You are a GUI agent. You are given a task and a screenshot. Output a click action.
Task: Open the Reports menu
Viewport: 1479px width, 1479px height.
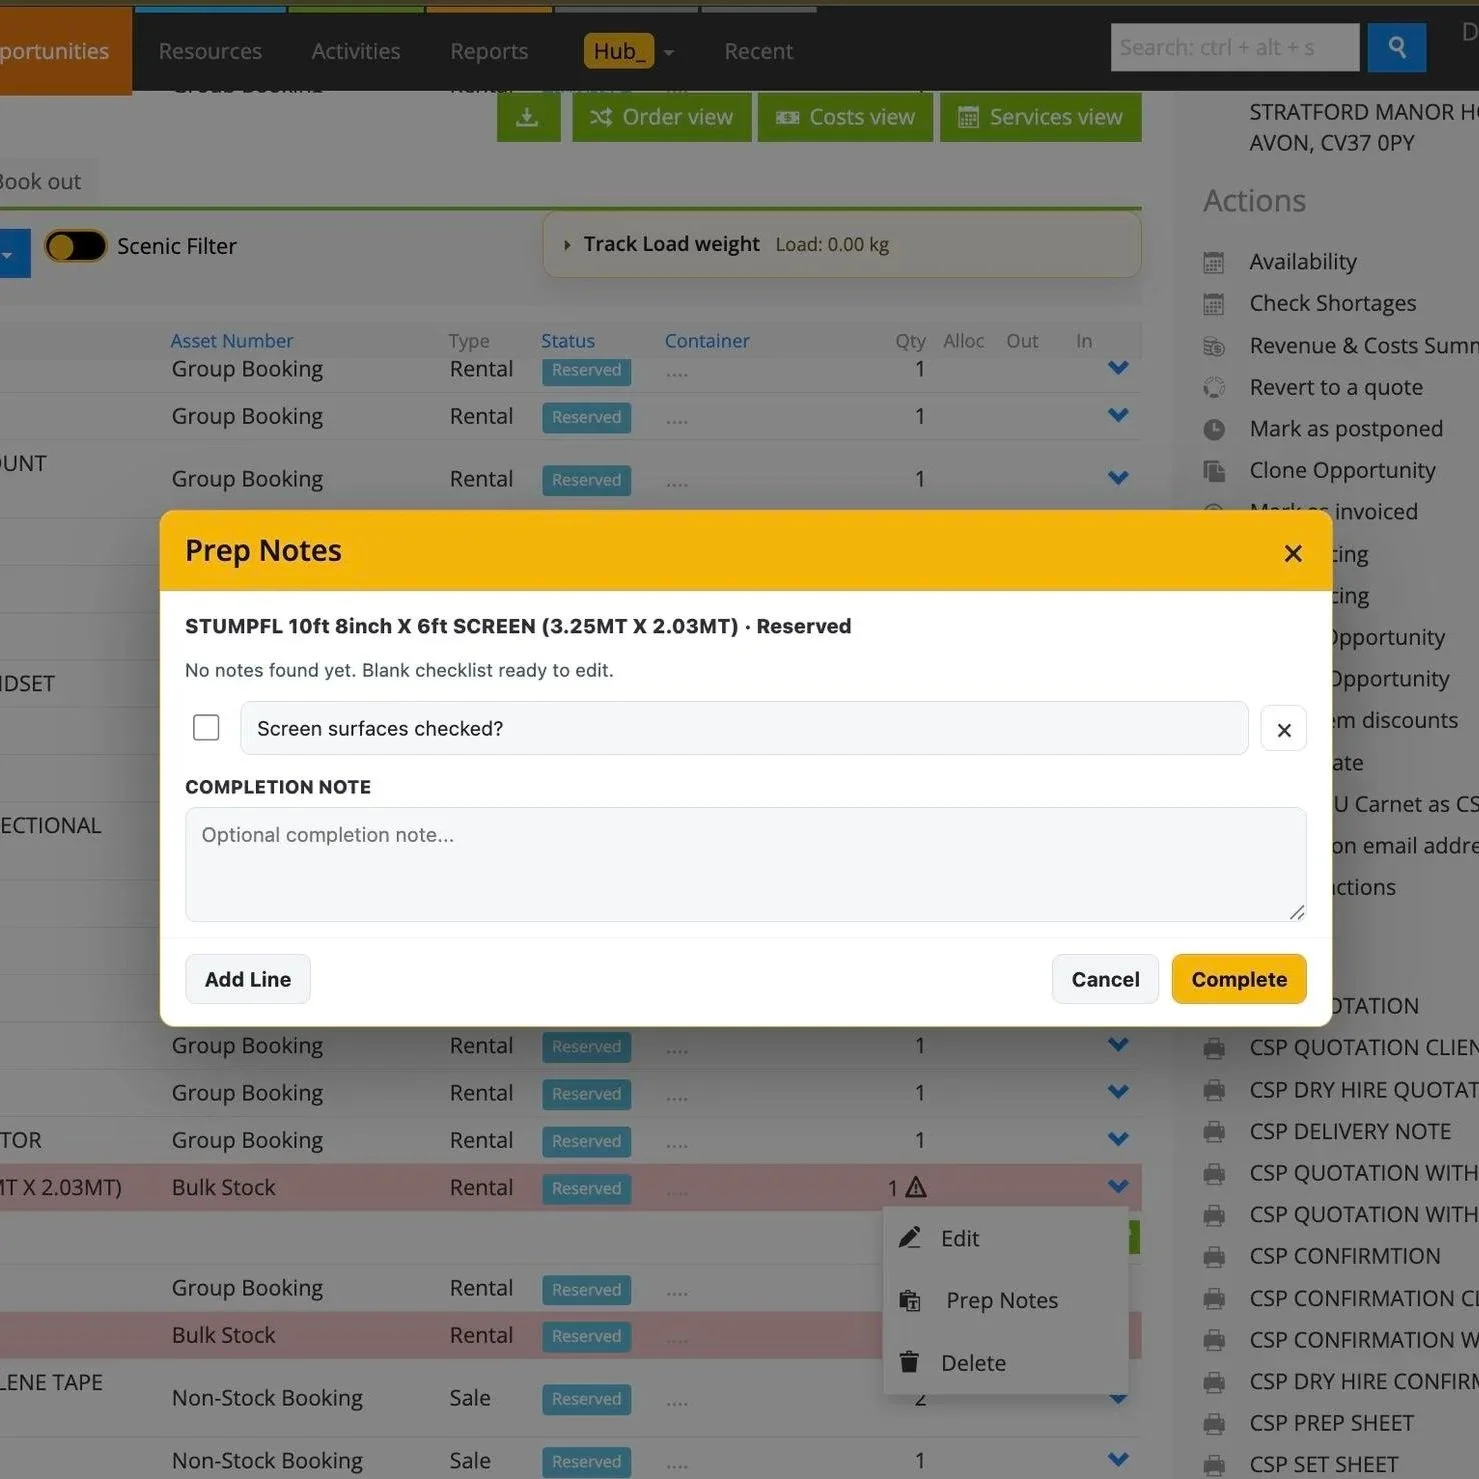pyautogui.click(x=489, y=51)
